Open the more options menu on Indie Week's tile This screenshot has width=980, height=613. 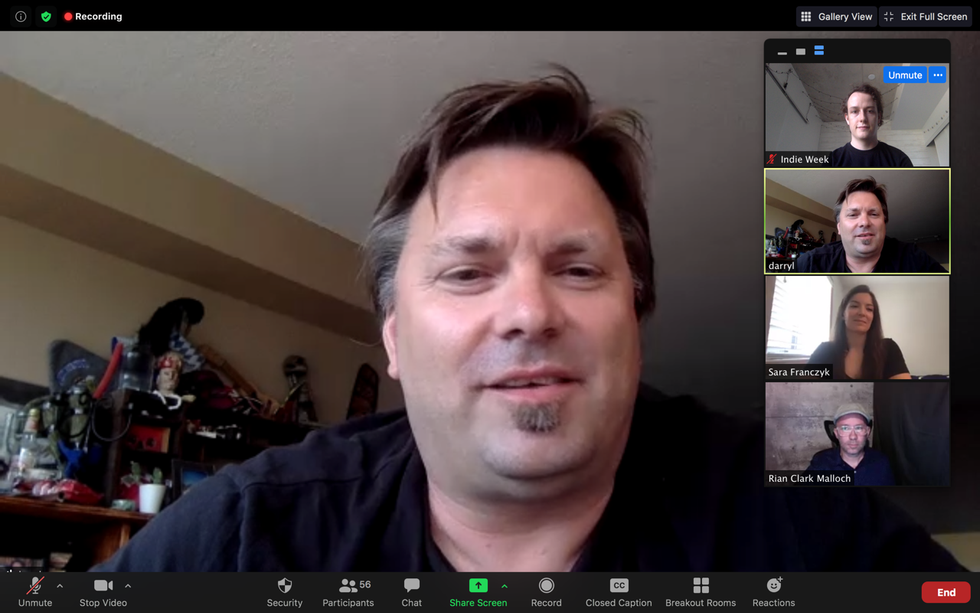[x=937, y=75]
